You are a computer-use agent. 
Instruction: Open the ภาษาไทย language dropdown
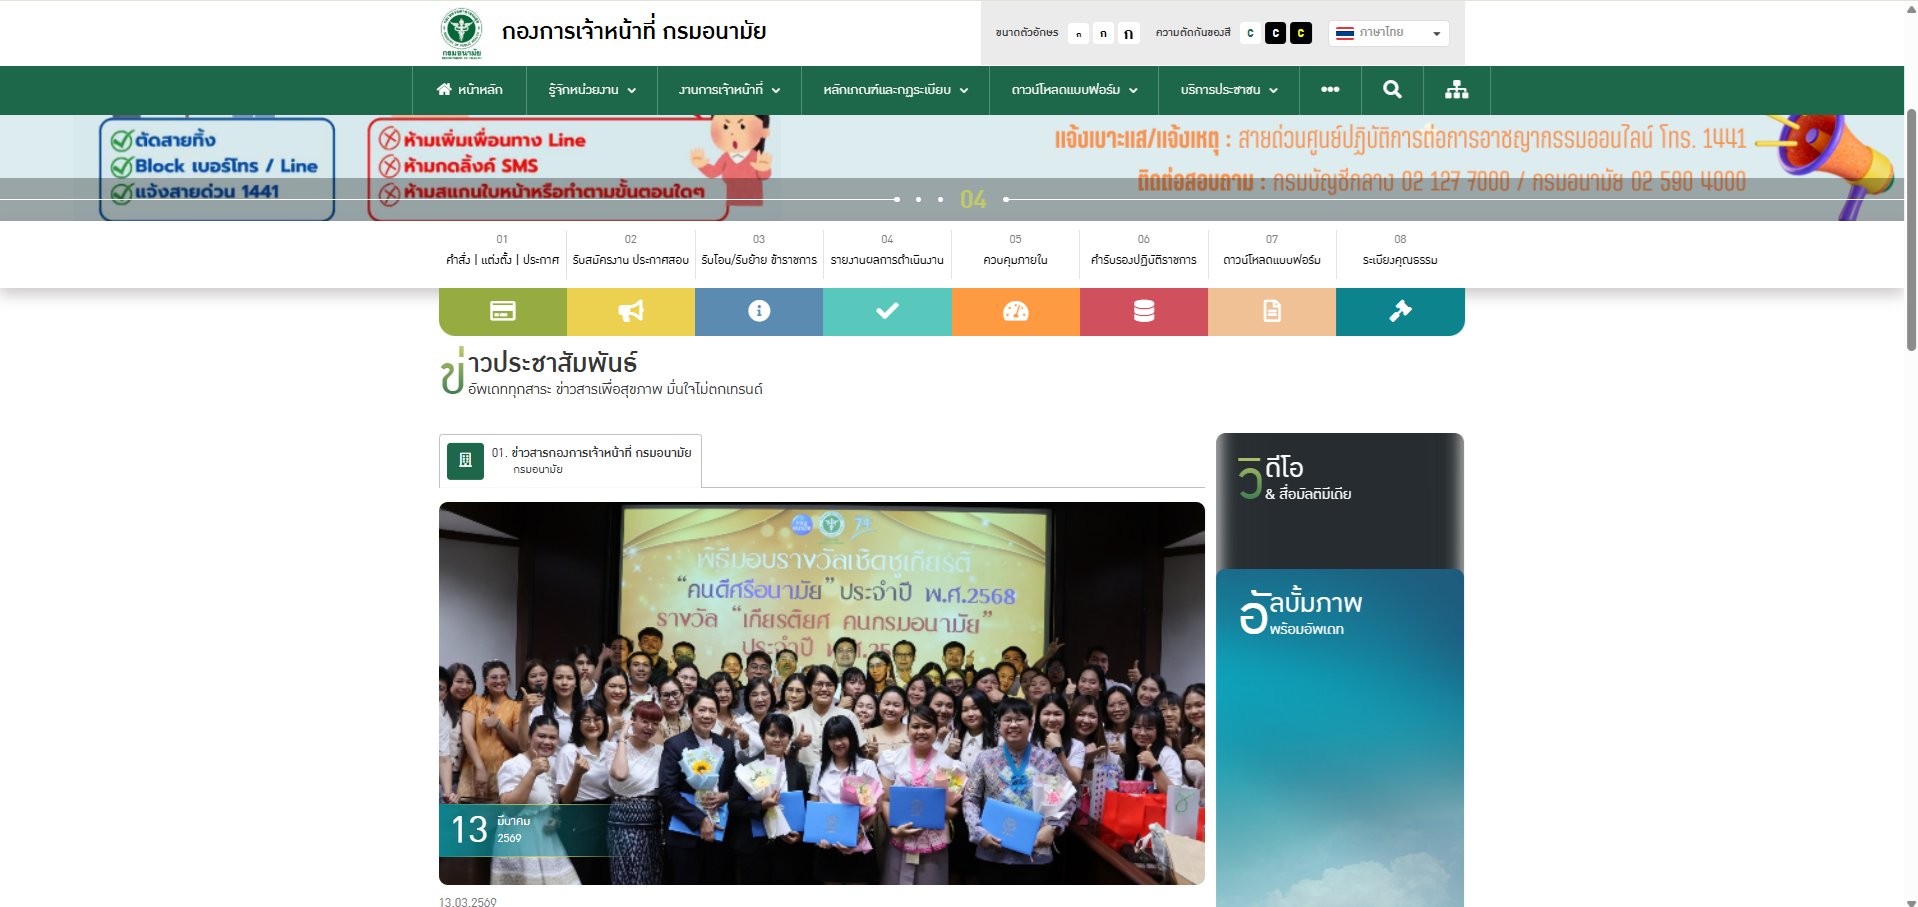pos(1388,33)
